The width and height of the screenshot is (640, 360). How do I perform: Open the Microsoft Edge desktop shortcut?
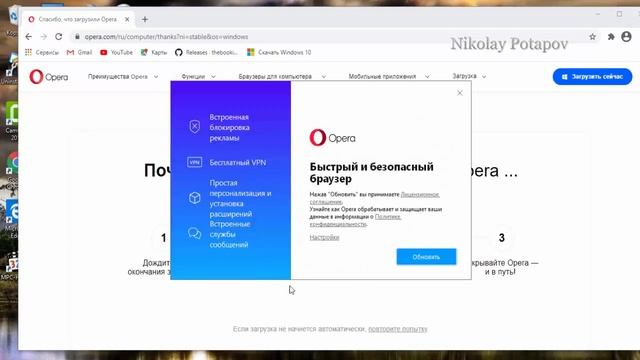click(x=12, y=212)
